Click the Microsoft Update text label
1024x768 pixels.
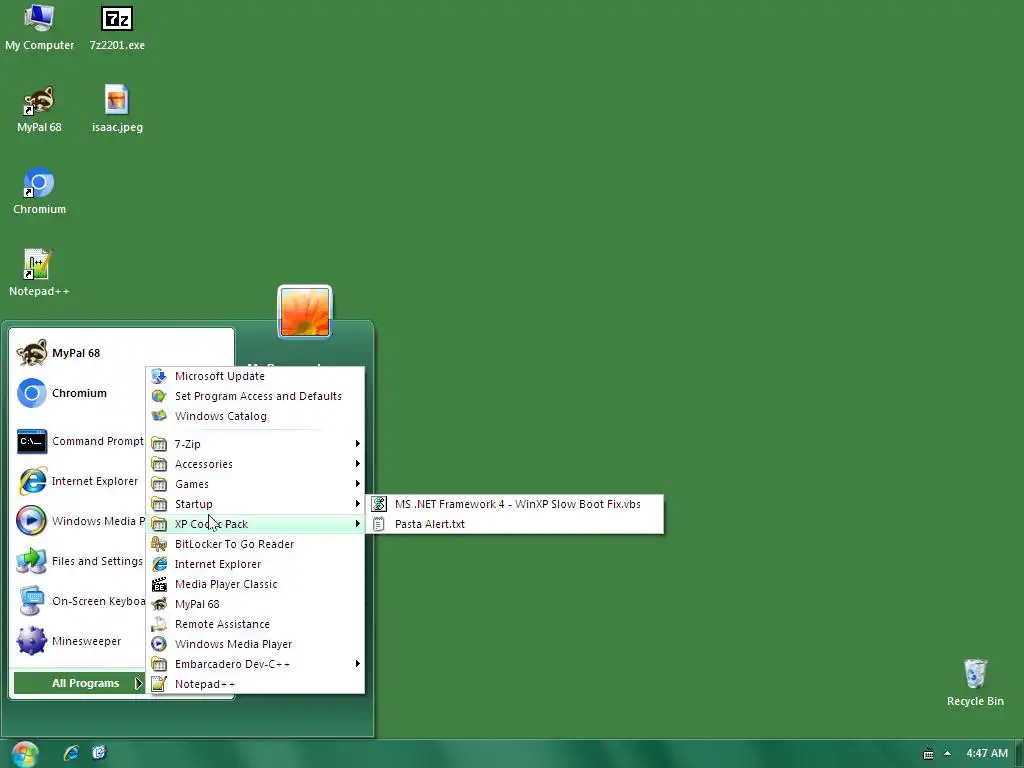tap(219, 376)
